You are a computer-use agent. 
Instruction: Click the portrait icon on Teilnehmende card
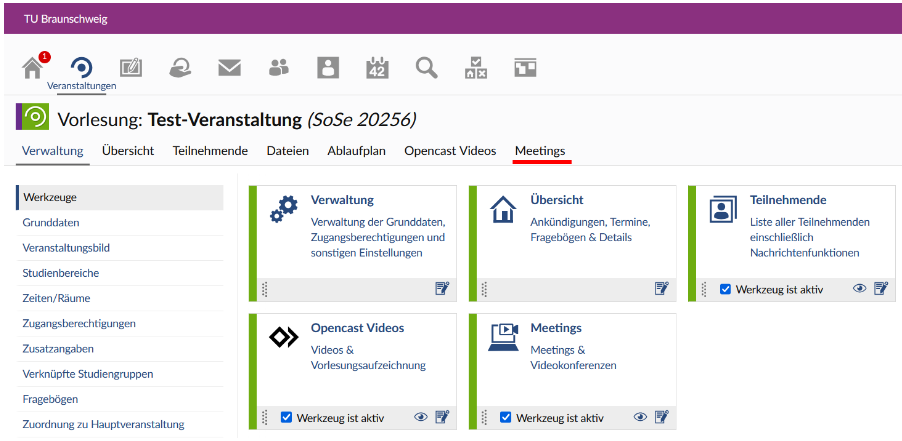coord(723,209)
